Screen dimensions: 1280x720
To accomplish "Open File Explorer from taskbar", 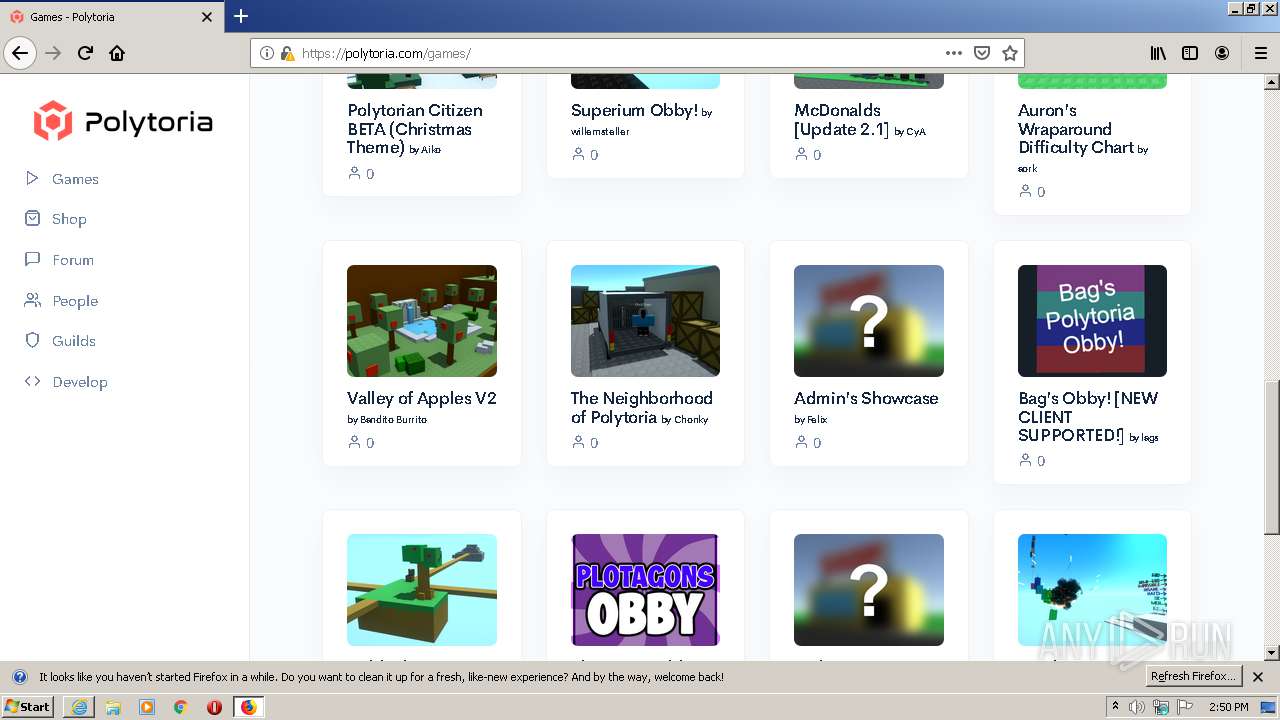I will 113,707.
